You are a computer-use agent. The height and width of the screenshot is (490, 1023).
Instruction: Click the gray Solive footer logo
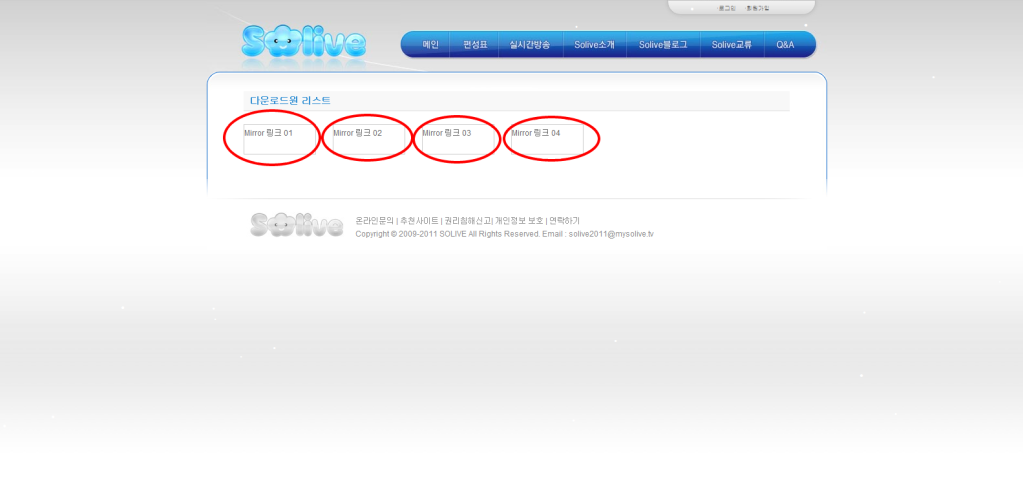point(296,225)
